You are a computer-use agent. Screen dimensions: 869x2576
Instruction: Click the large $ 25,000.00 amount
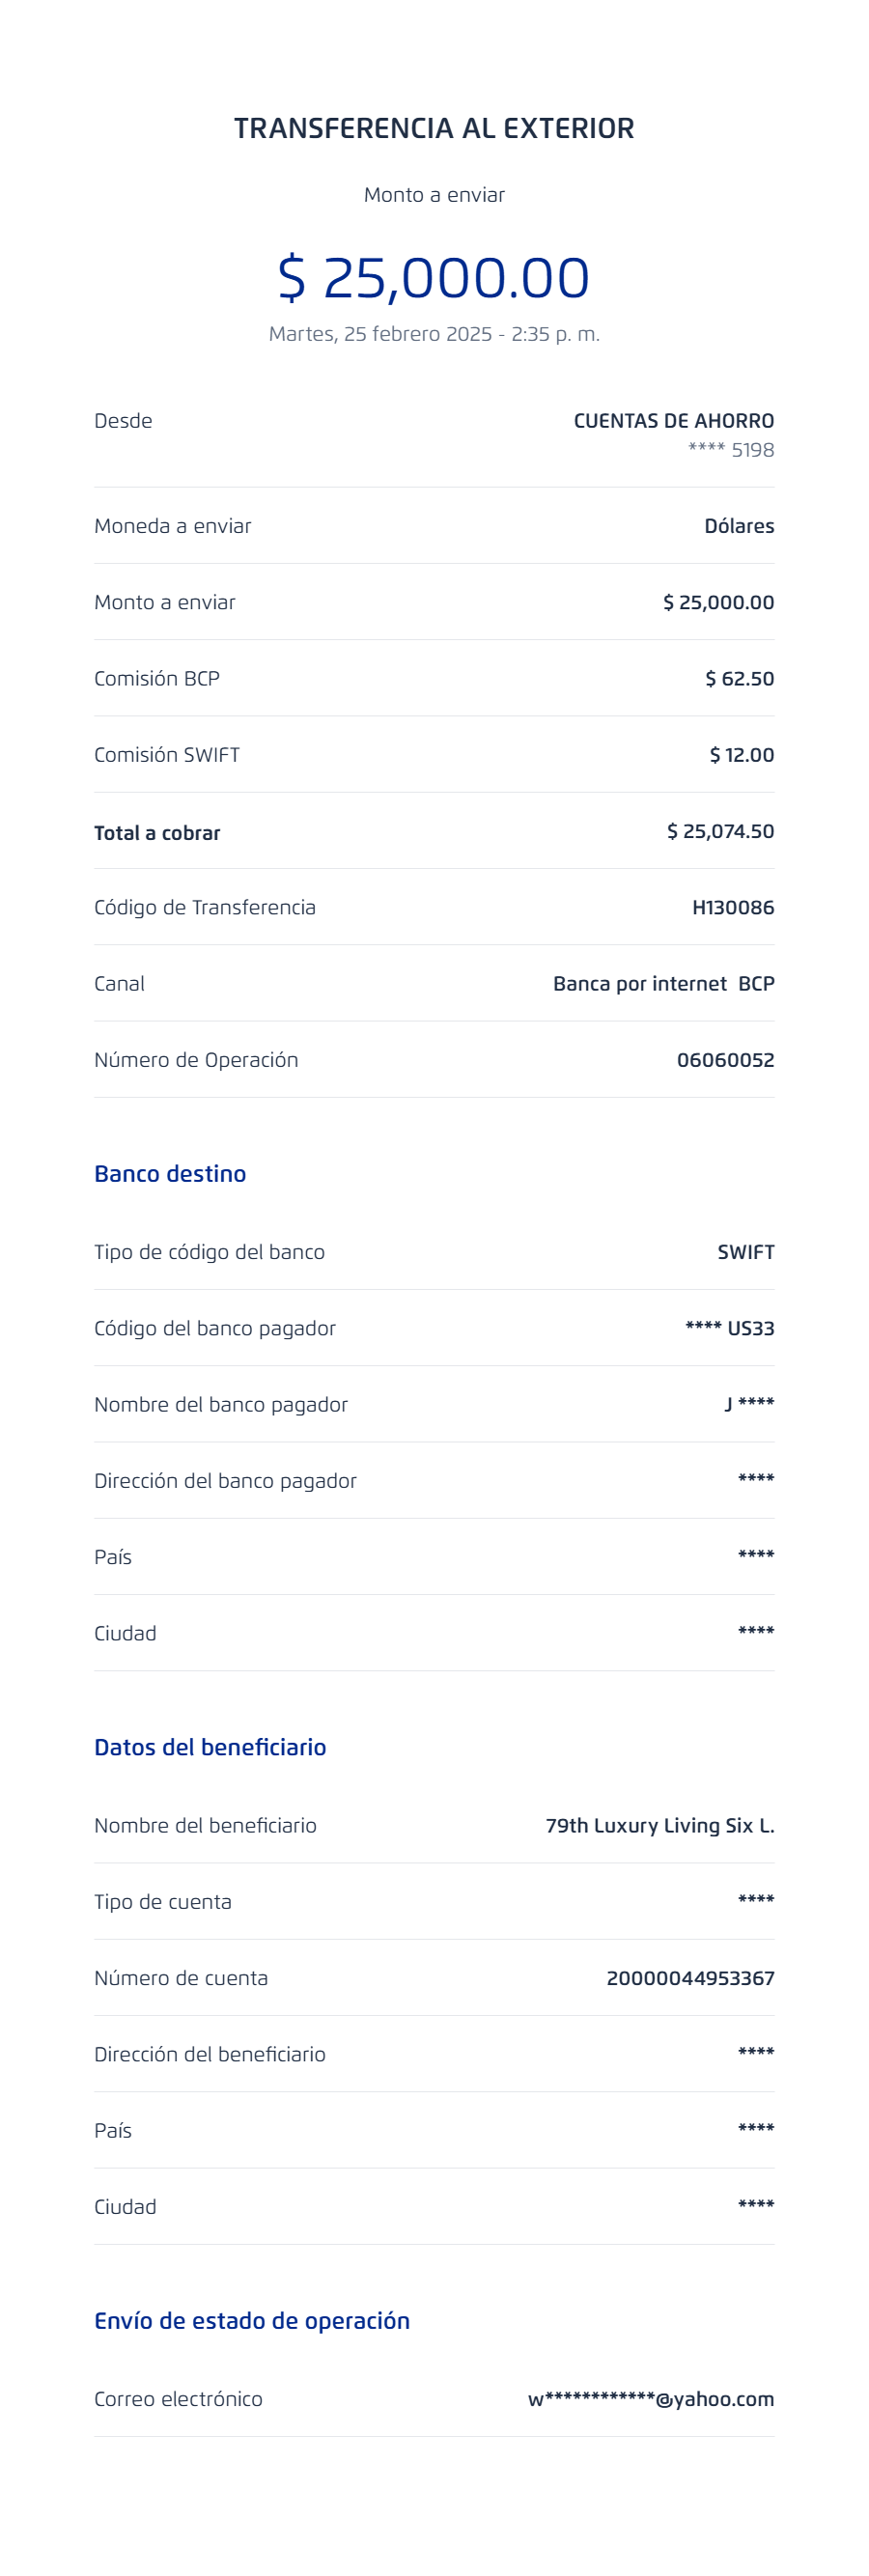coord(434,277)
